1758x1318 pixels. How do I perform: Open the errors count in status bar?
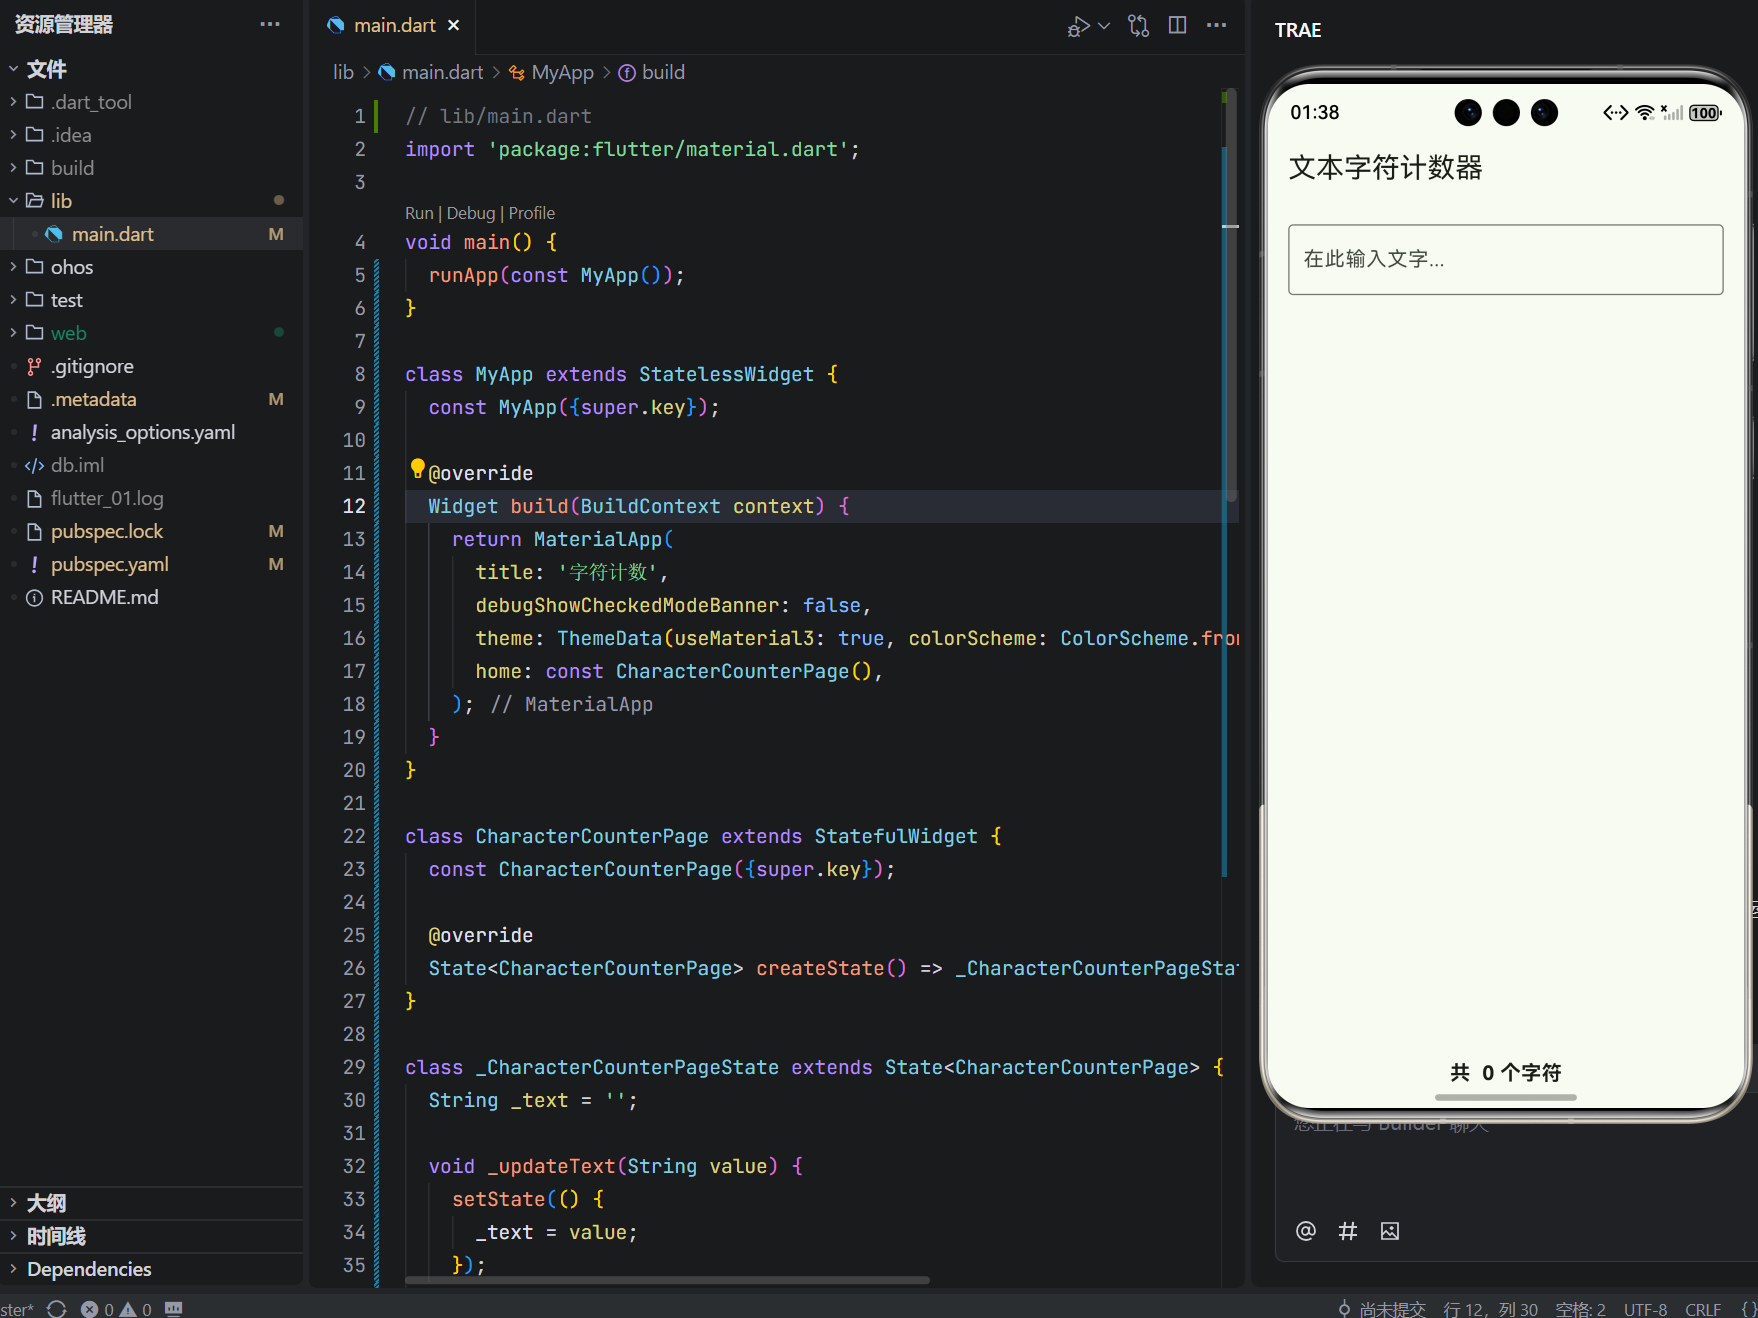point(98,1309)
